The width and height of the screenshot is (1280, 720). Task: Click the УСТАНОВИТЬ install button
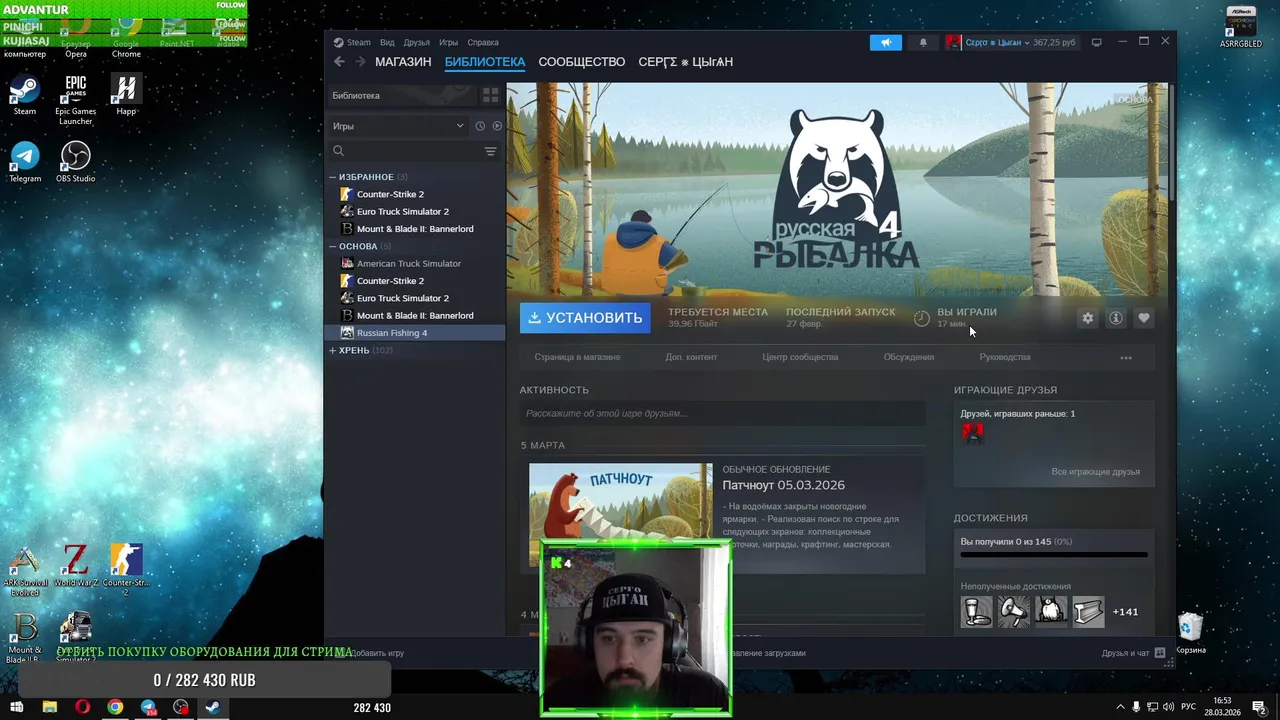click(585, 318)
